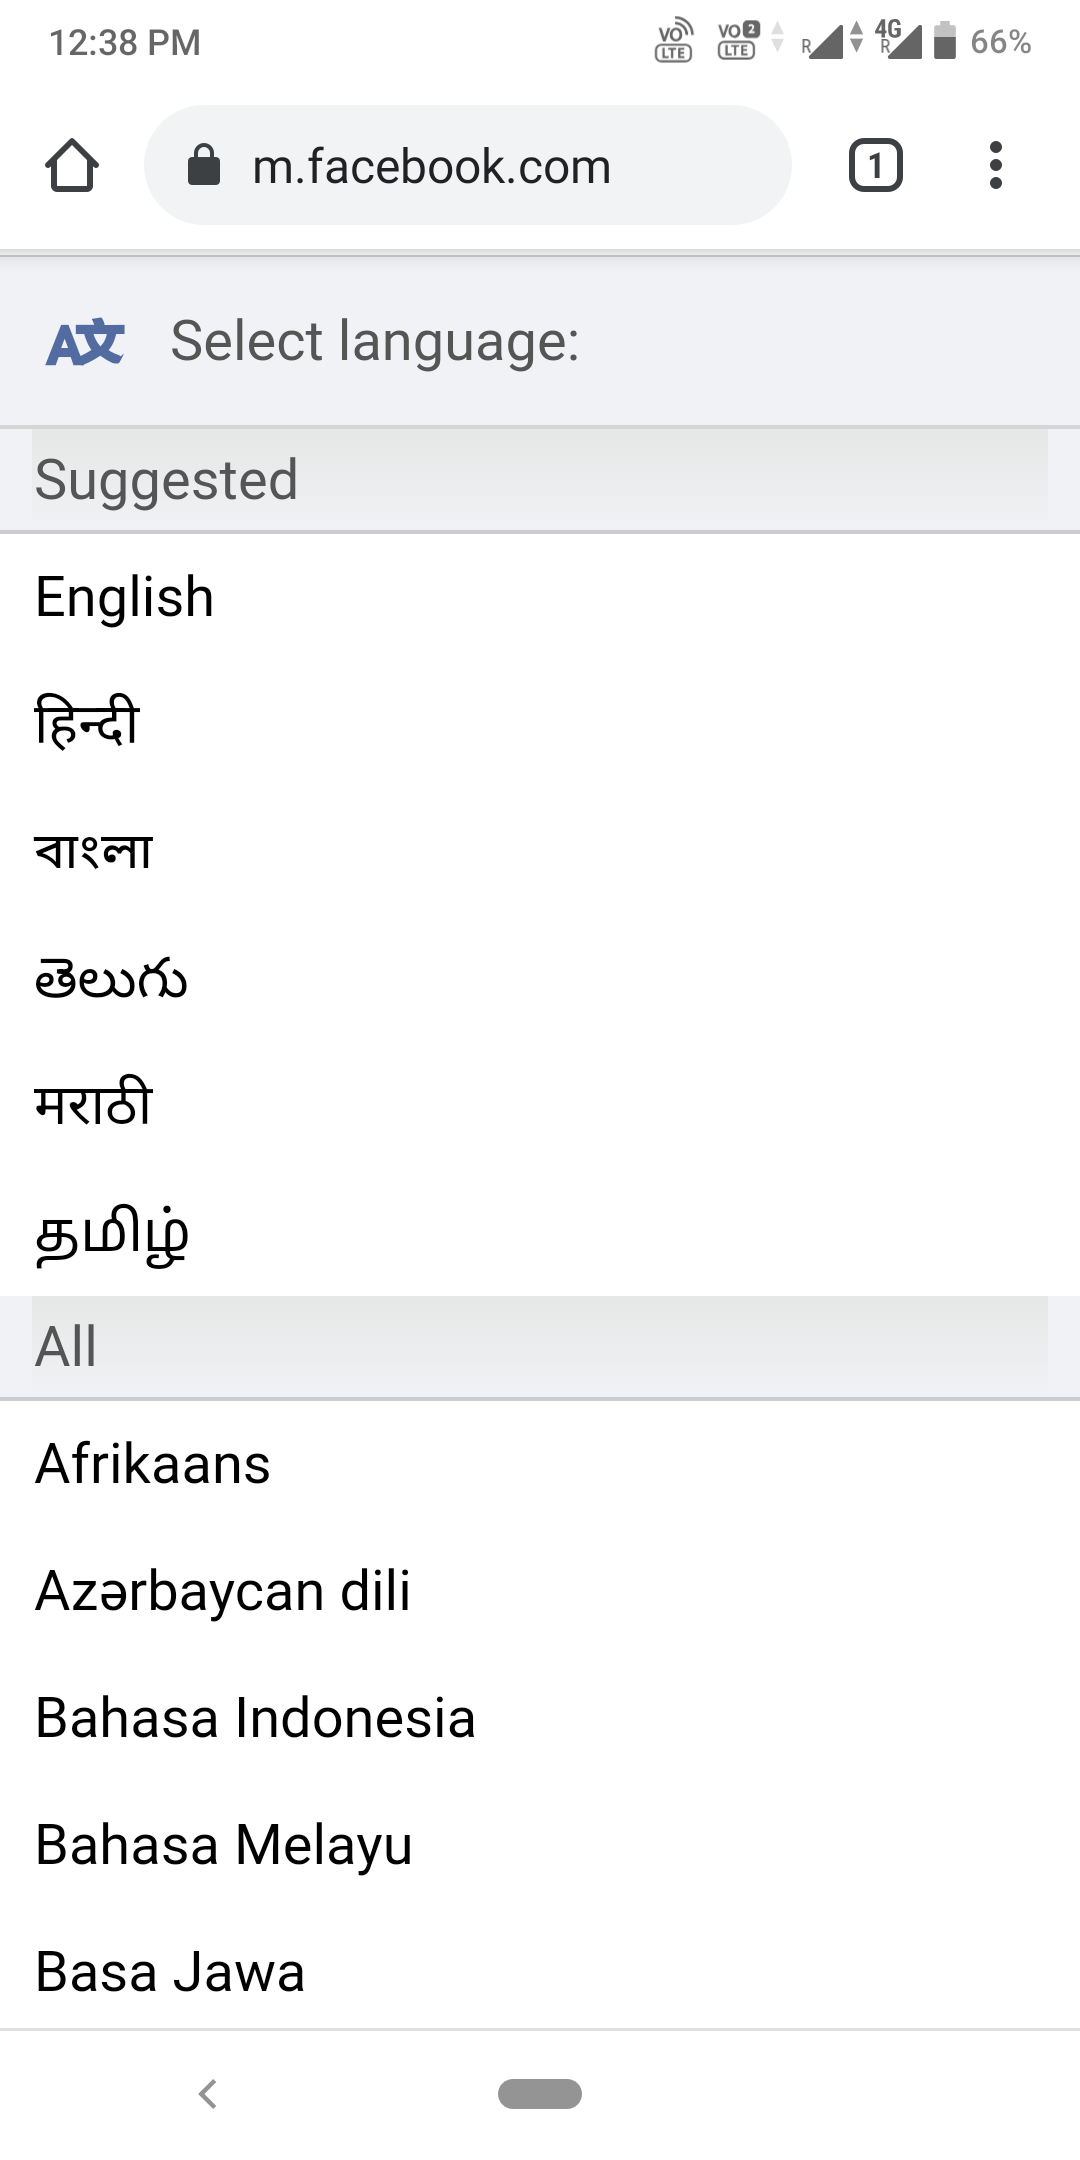The height and width of the screenshot is (2160, 1080).
Task: Click the padlock security icon in address bar
Action: 204,164
